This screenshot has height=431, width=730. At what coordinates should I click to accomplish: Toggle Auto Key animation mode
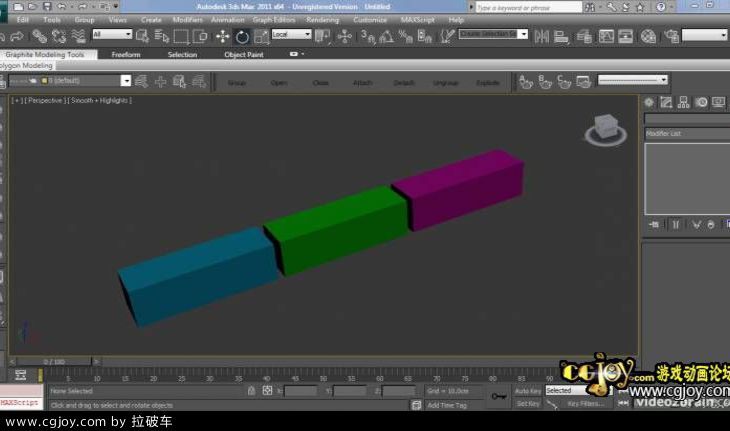pyautogui.click(x=528, y=391)
